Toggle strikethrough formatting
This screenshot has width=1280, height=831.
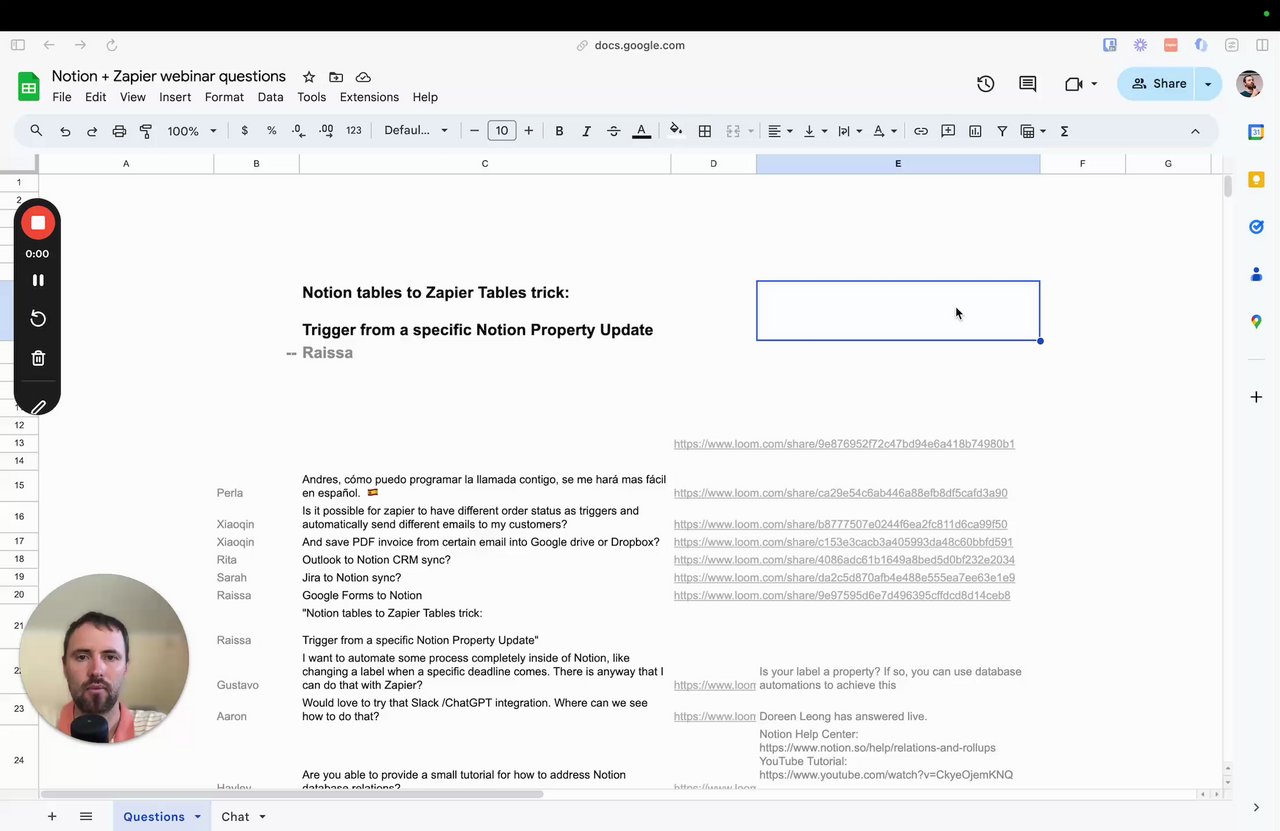pos(614,131)
